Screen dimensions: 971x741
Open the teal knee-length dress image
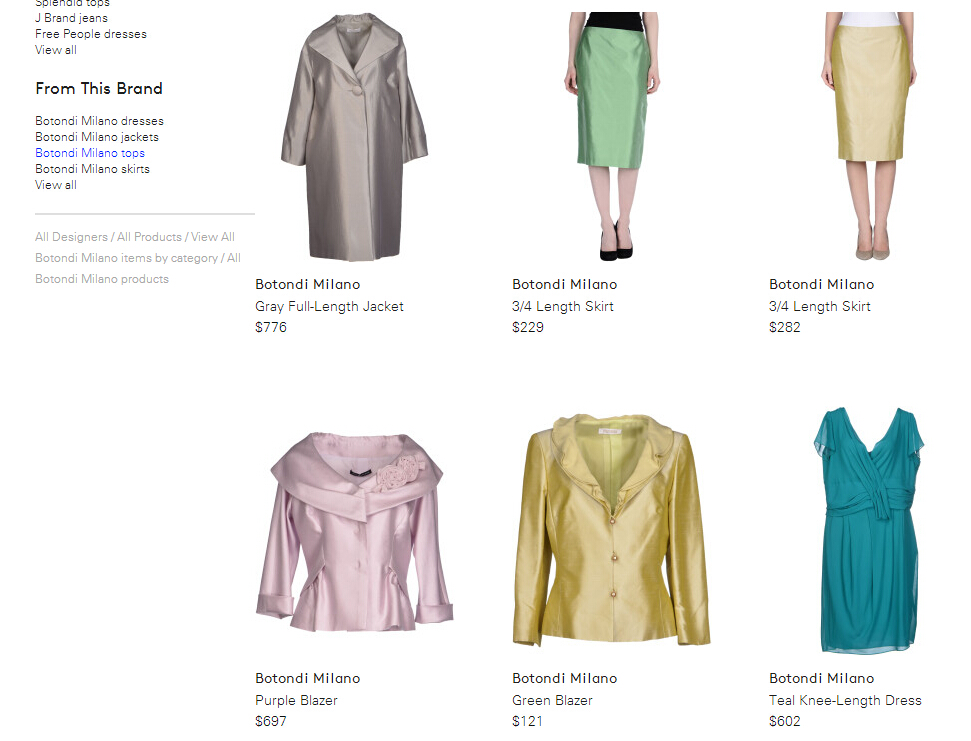click(x=868, y=531)
